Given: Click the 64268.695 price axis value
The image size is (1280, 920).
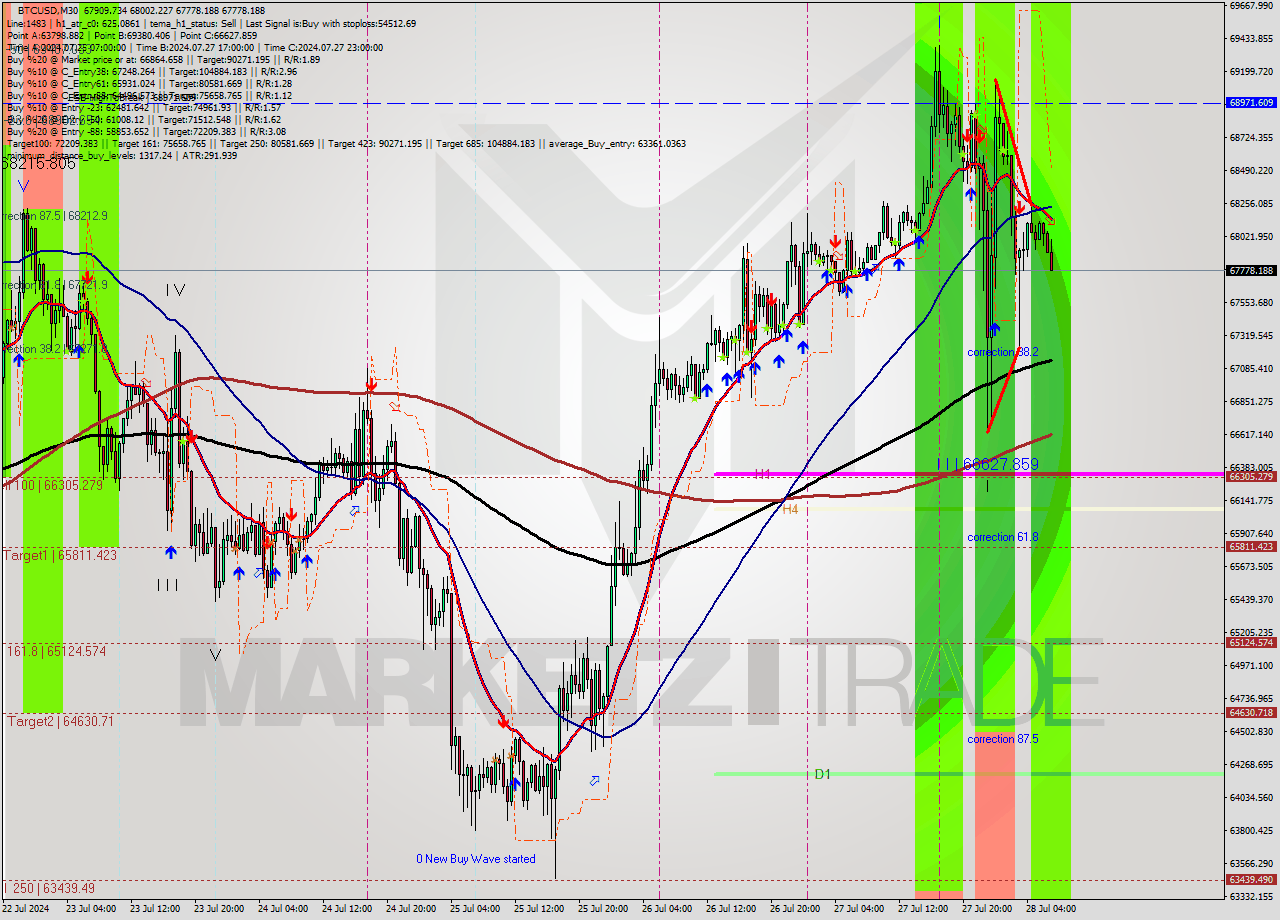Looking at the screenshot, I should point(1252,764).
